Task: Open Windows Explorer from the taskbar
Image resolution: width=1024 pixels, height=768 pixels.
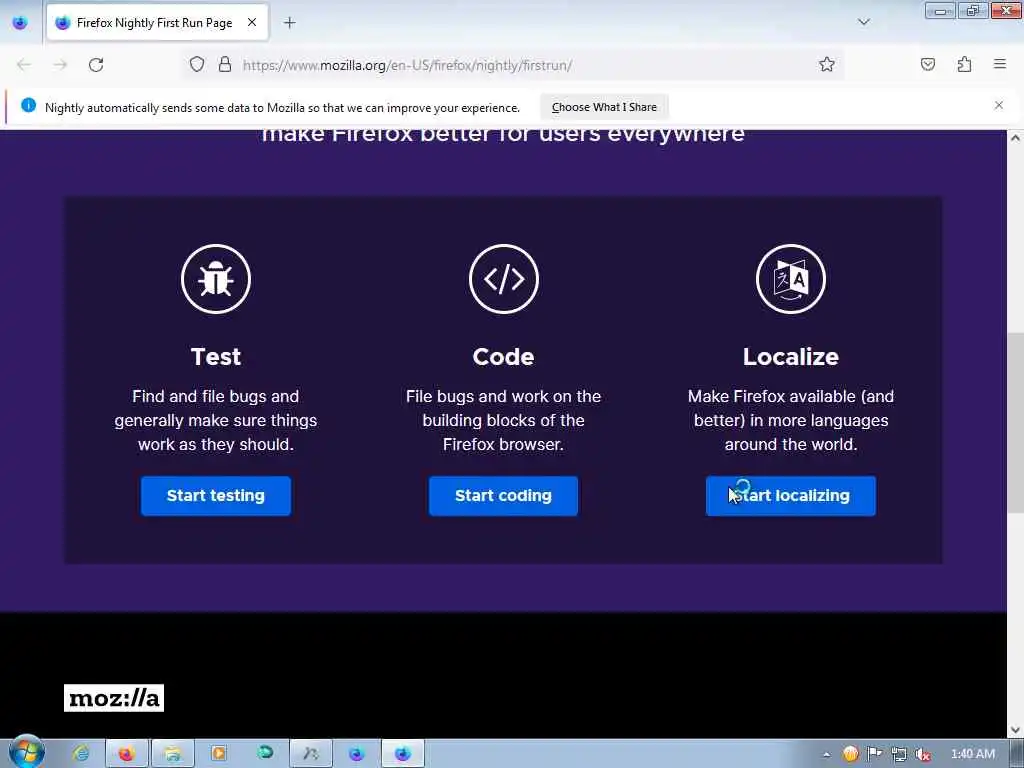Action: click(172, 754)
